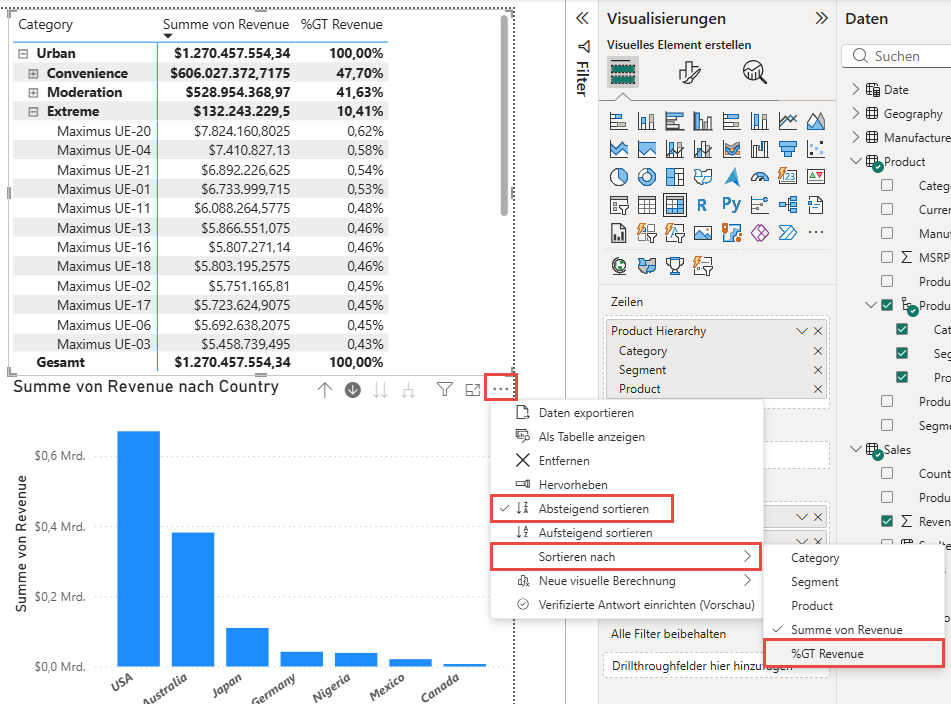This screenshot has width=951, height=704.
Task: Select the funnel chart visual
Action: pyautogui.click(x=787, y=149)
